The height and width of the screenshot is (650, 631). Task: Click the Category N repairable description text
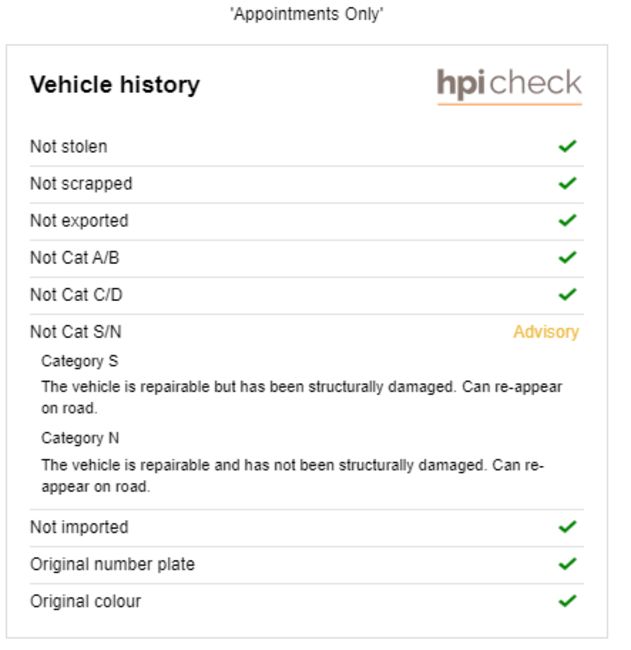click(292, 475)
